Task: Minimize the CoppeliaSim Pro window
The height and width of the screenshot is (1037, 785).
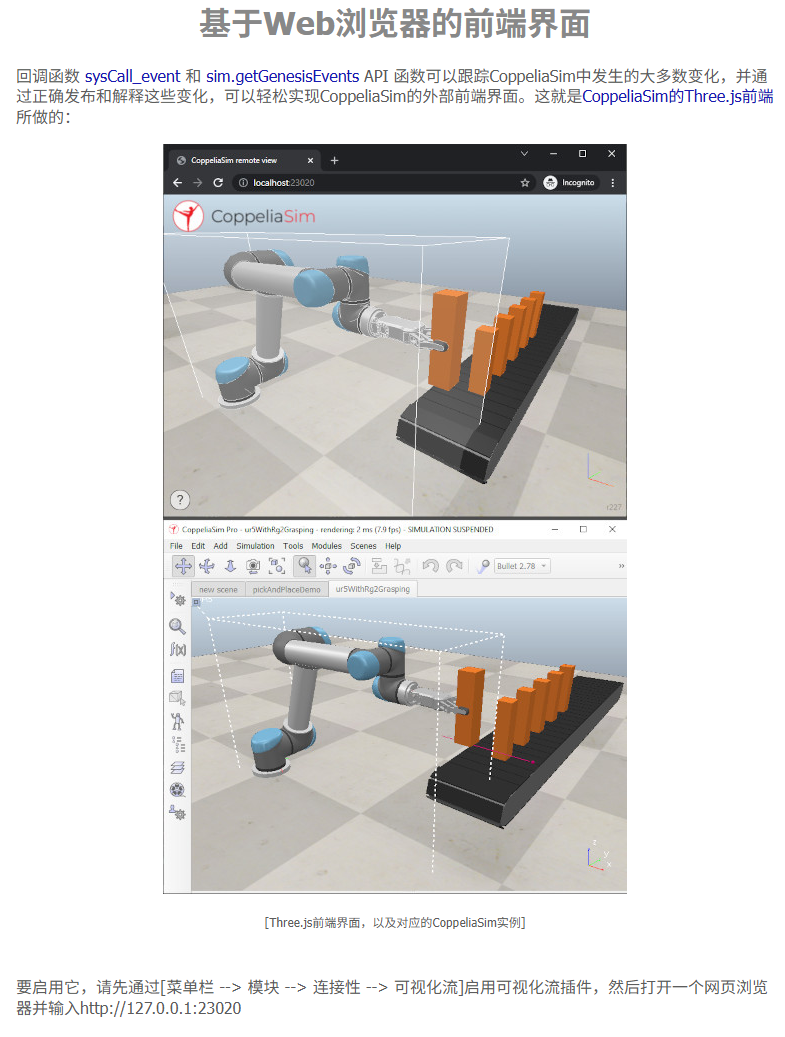Action: [555, 529]
